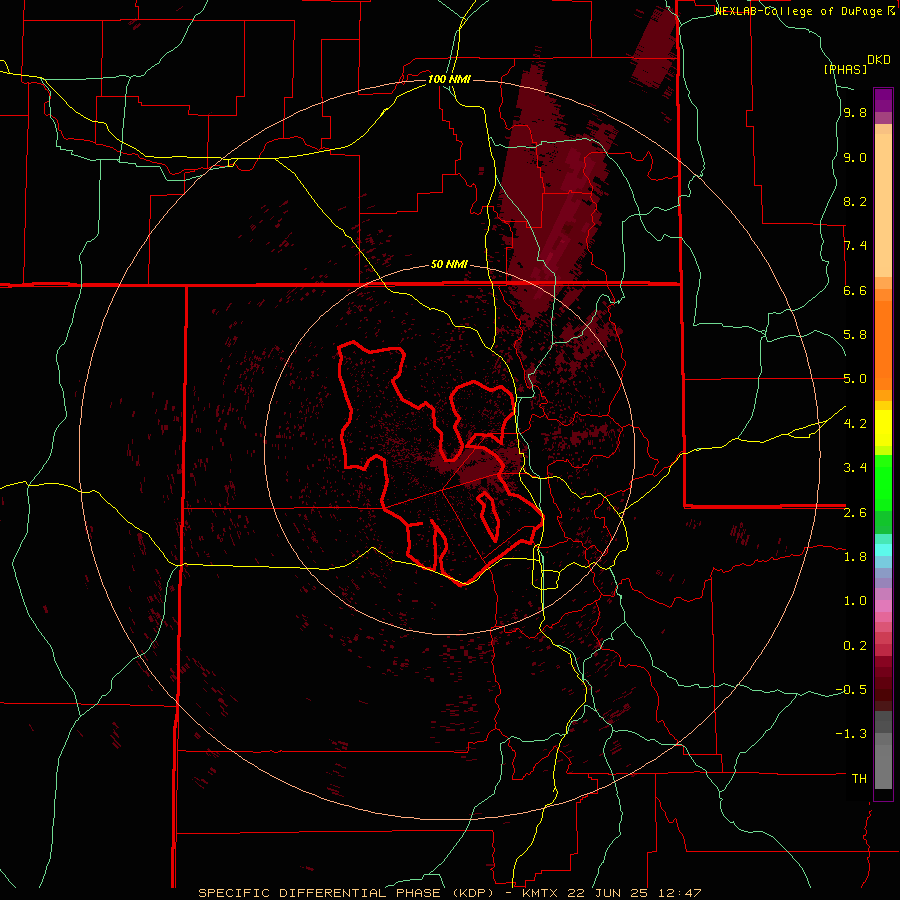Screen dimensions: 900x900
Task: Pick the yellow segment of the color bar
Action: pos(883,428)
